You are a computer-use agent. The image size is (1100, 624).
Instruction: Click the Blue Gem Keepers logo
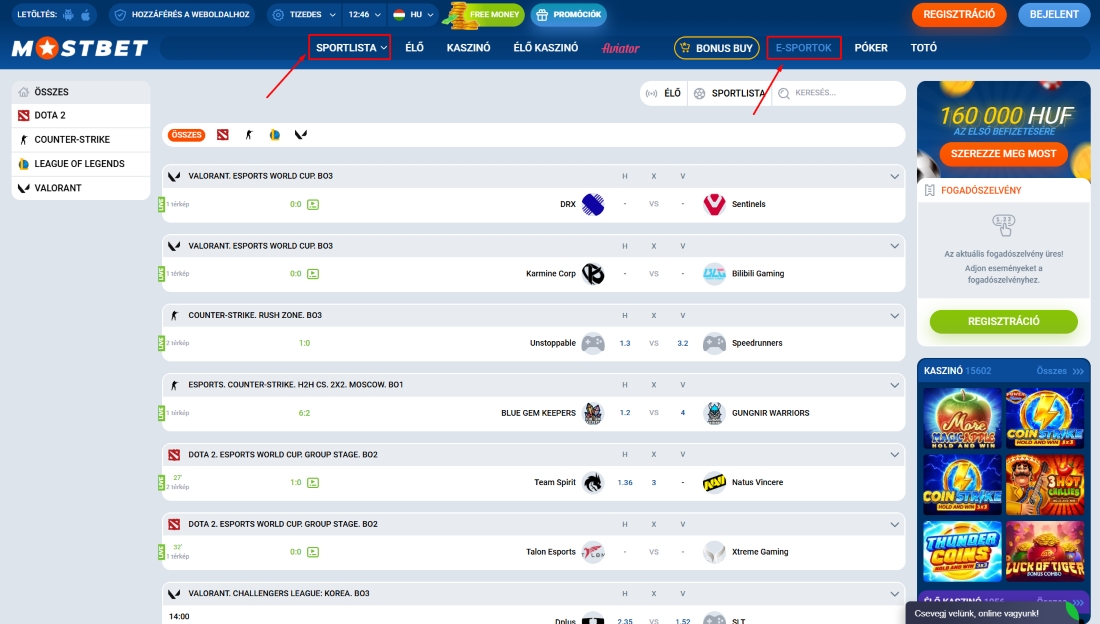point(593,413)
